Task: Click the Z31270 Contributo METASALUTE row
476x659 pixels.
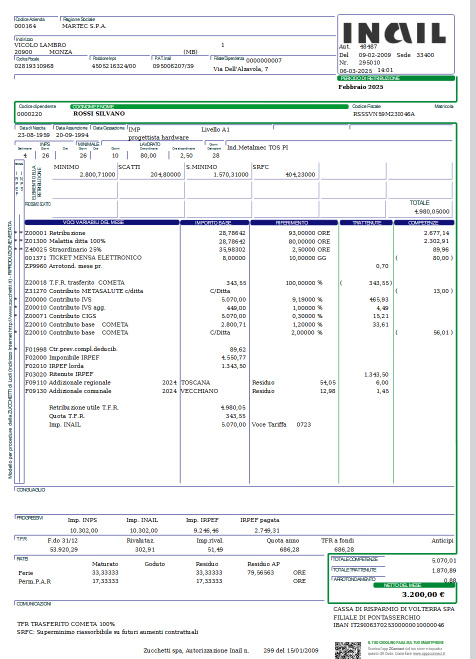Action: coord(239,291)
